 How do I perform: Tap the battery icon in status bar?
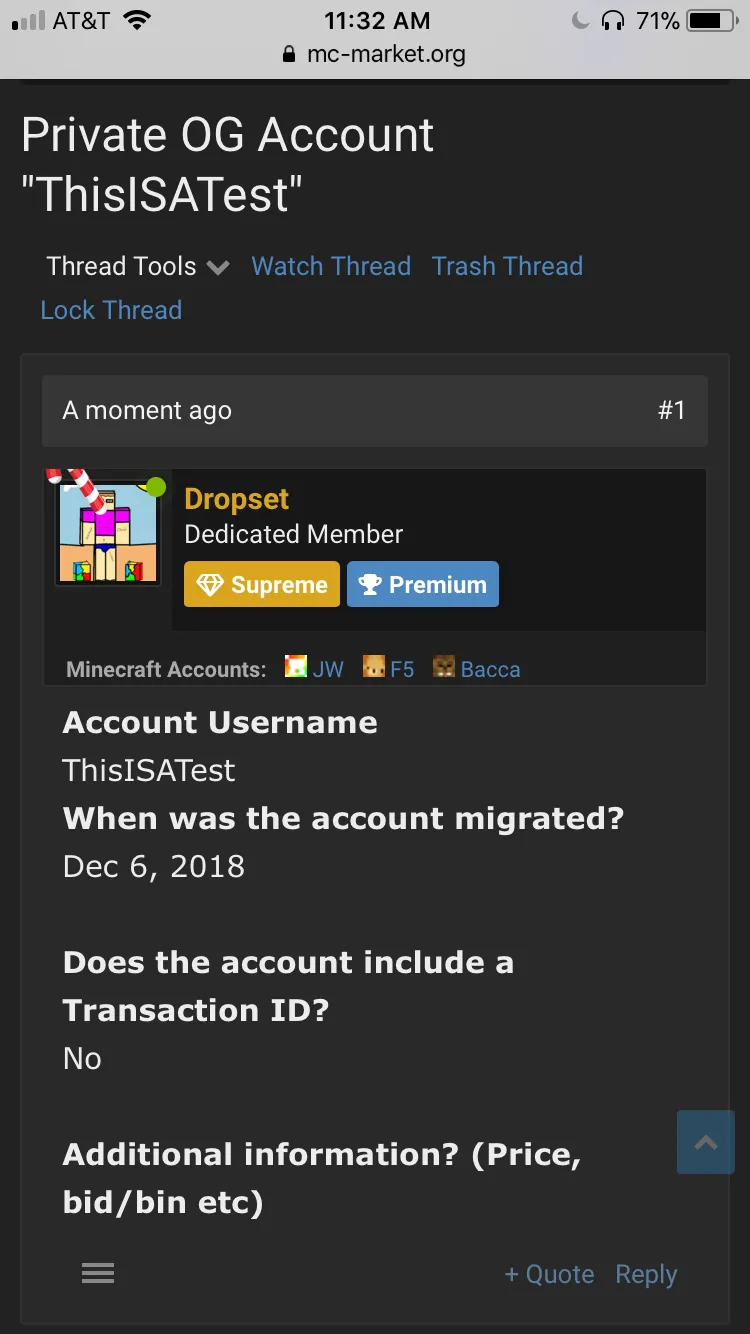pos(712,20)
